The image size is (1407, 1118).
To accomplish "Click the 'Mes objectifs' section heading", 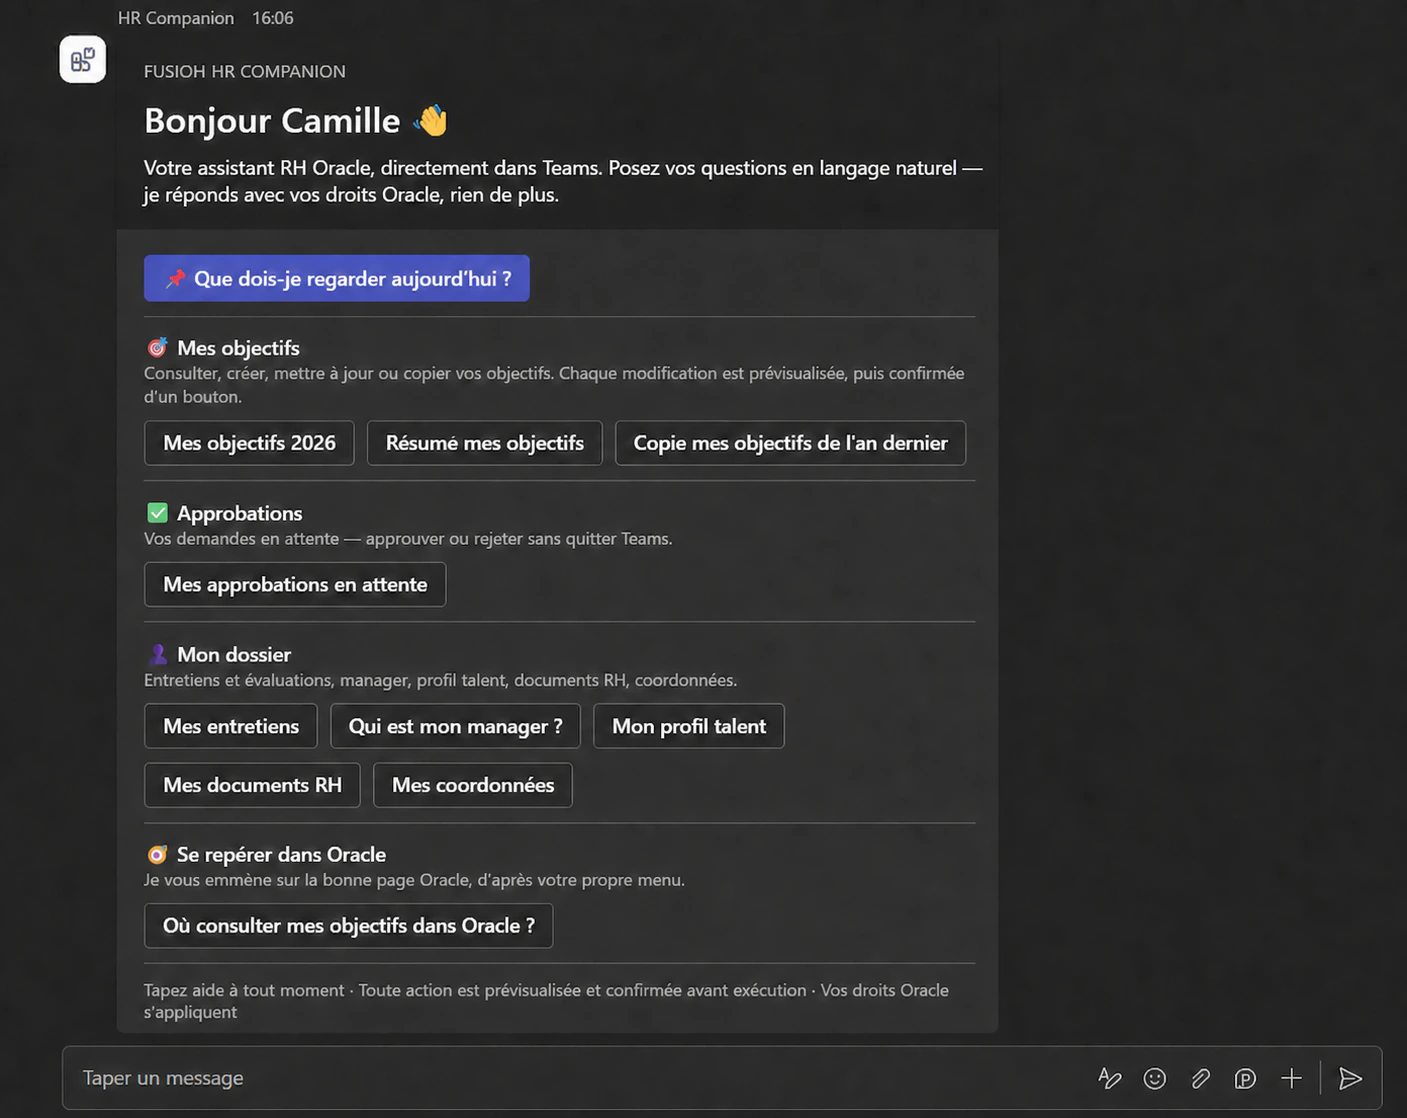I will [x=238, y=348].
